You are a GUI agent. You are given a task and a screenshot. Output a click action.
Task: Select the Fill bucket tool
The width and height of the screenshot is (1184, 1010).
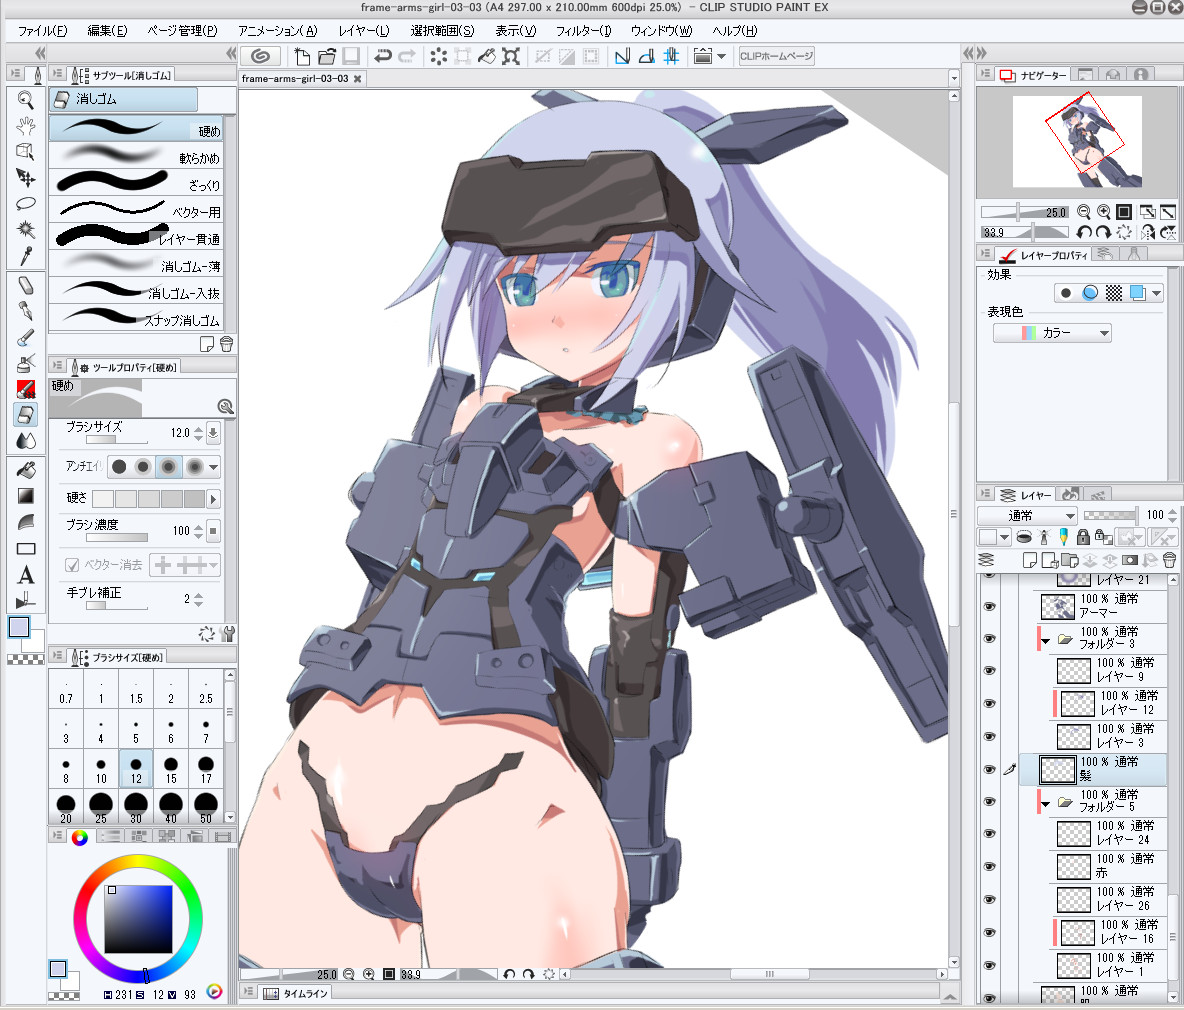point(25,470)
